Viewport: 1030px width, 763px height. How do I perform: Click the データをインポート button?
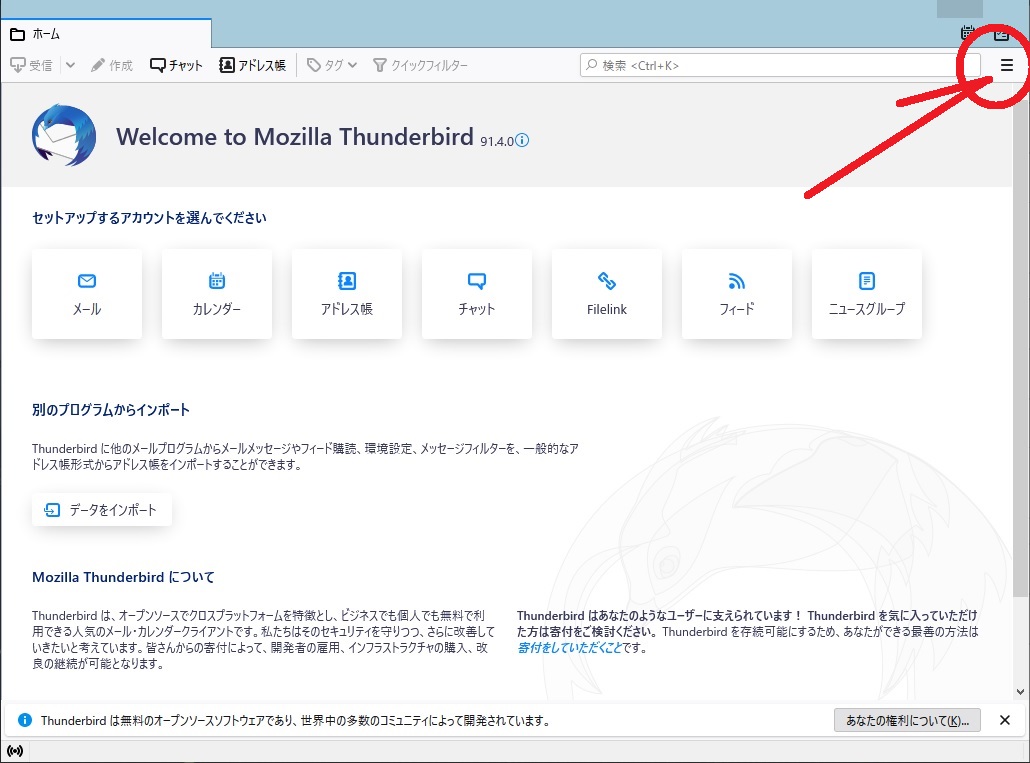point(102,510)
